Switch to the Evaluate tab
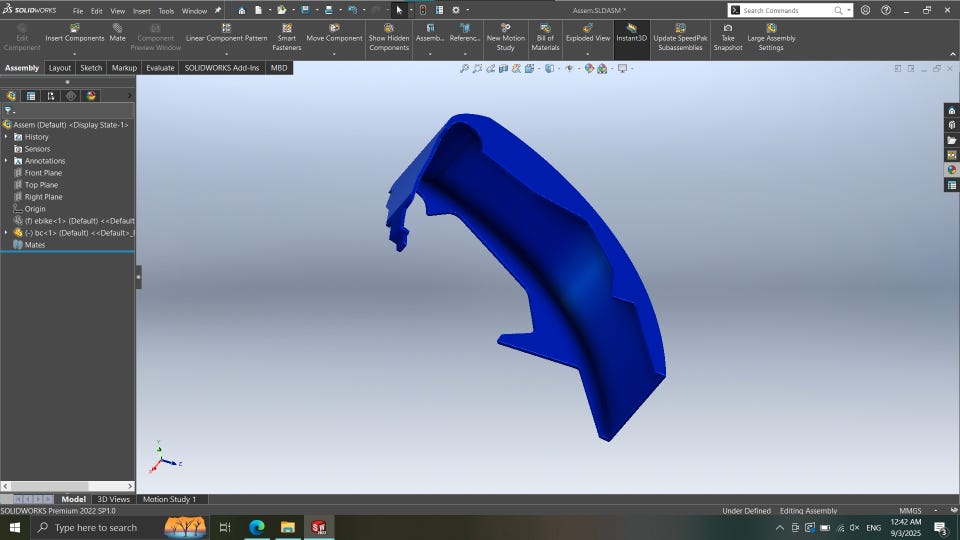 pyautogui.click(x=159, y=68)
